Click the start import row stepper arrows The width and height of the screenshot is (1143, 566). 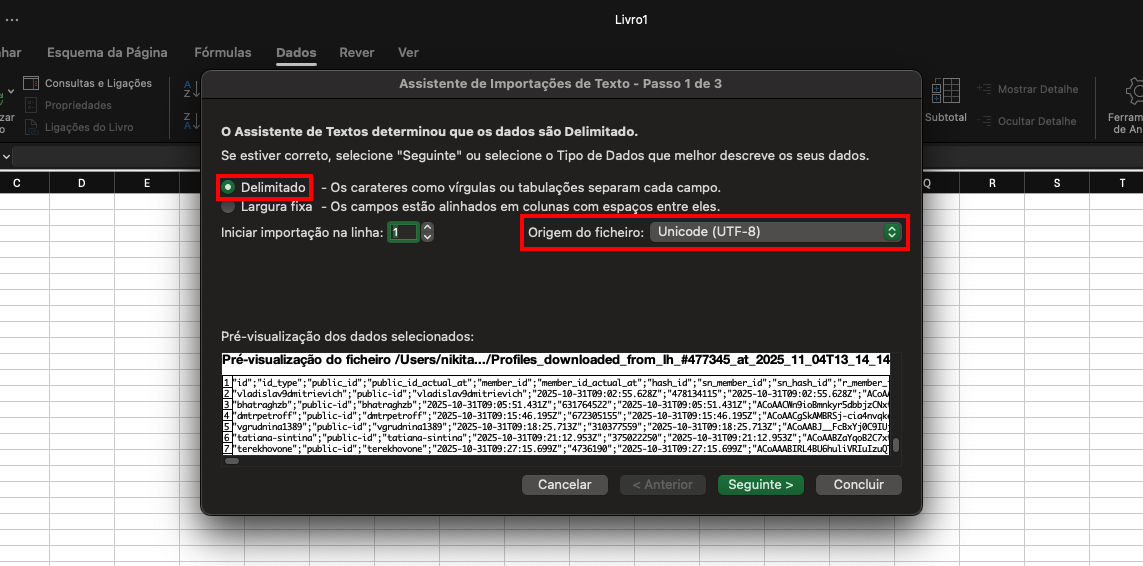tap(428, 232)
